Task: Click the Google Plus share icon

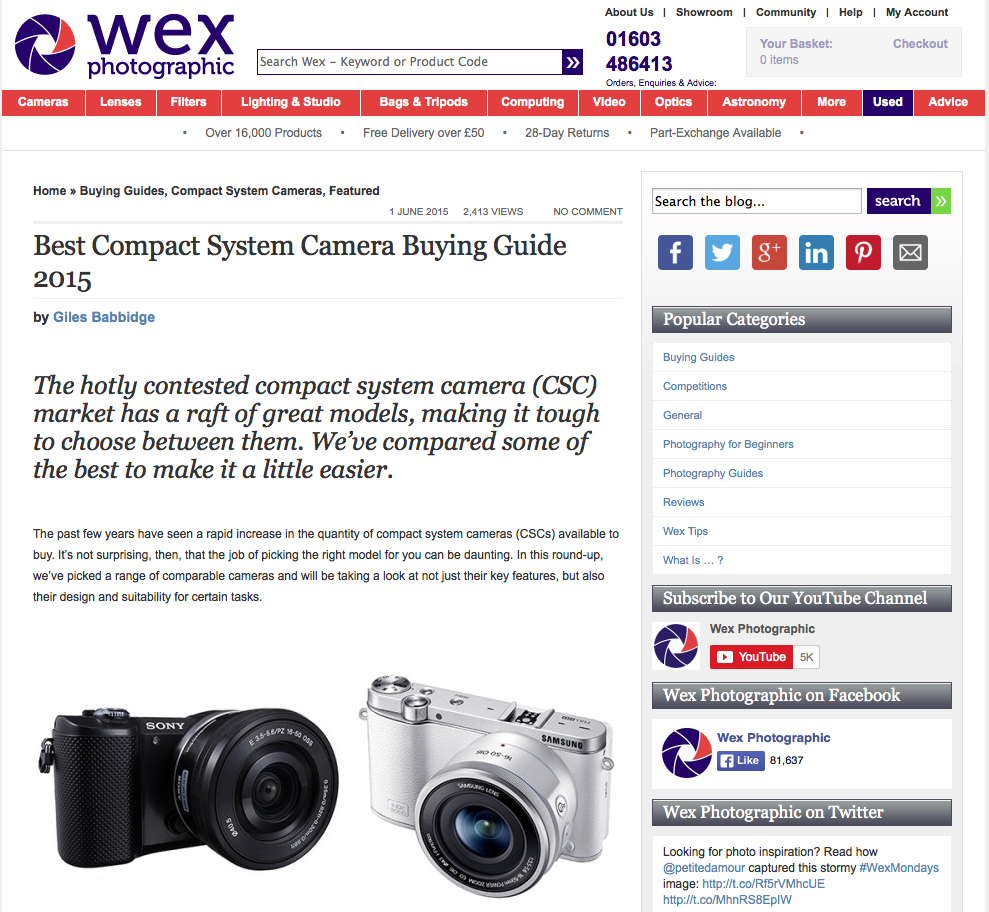Action: [x=769, y=252]
